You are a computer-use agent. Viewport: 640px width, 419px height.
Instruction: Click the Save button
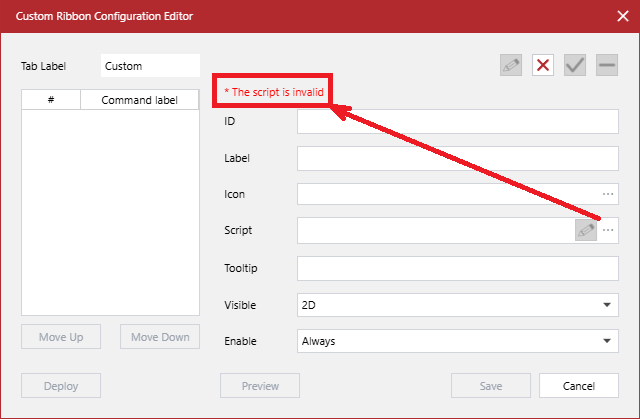click(491, 385)
